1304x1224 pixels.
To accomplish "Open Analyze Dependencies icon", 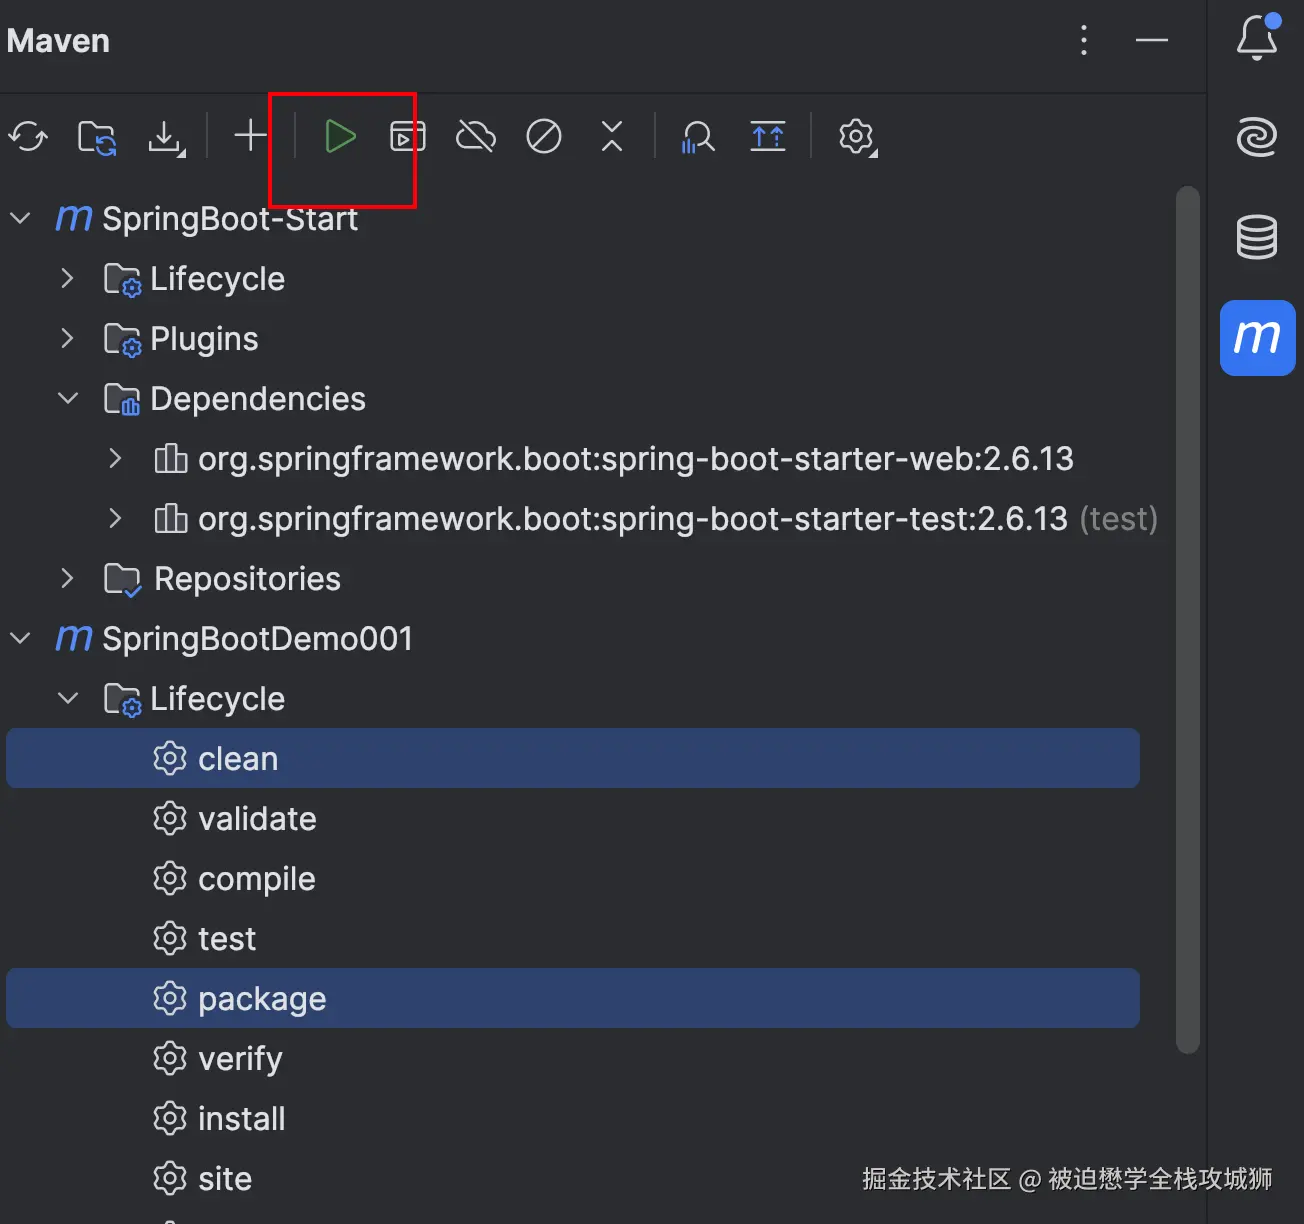I will pos(698,137).
